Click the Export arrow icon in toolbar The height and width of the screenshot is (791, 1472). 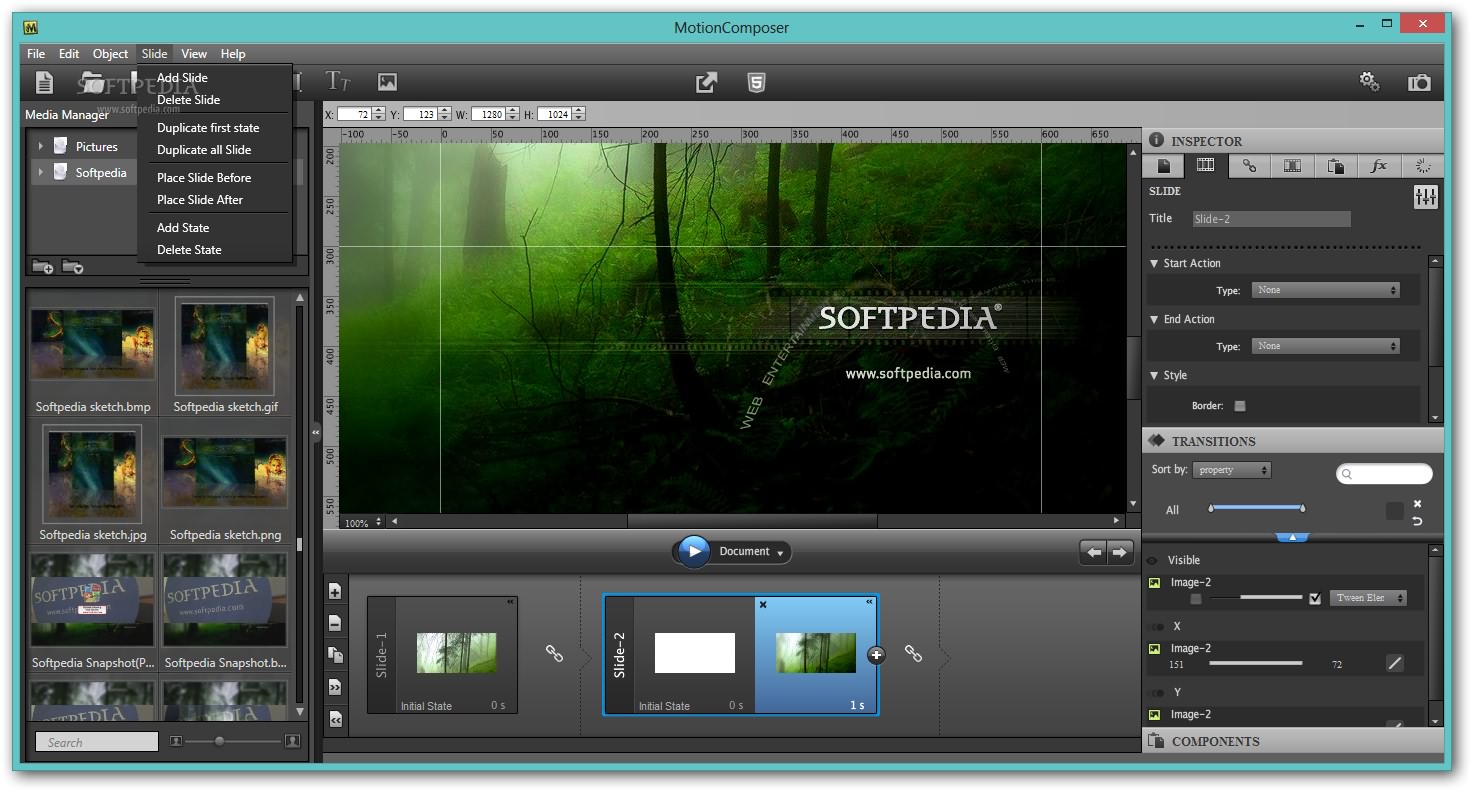[706, 83]
